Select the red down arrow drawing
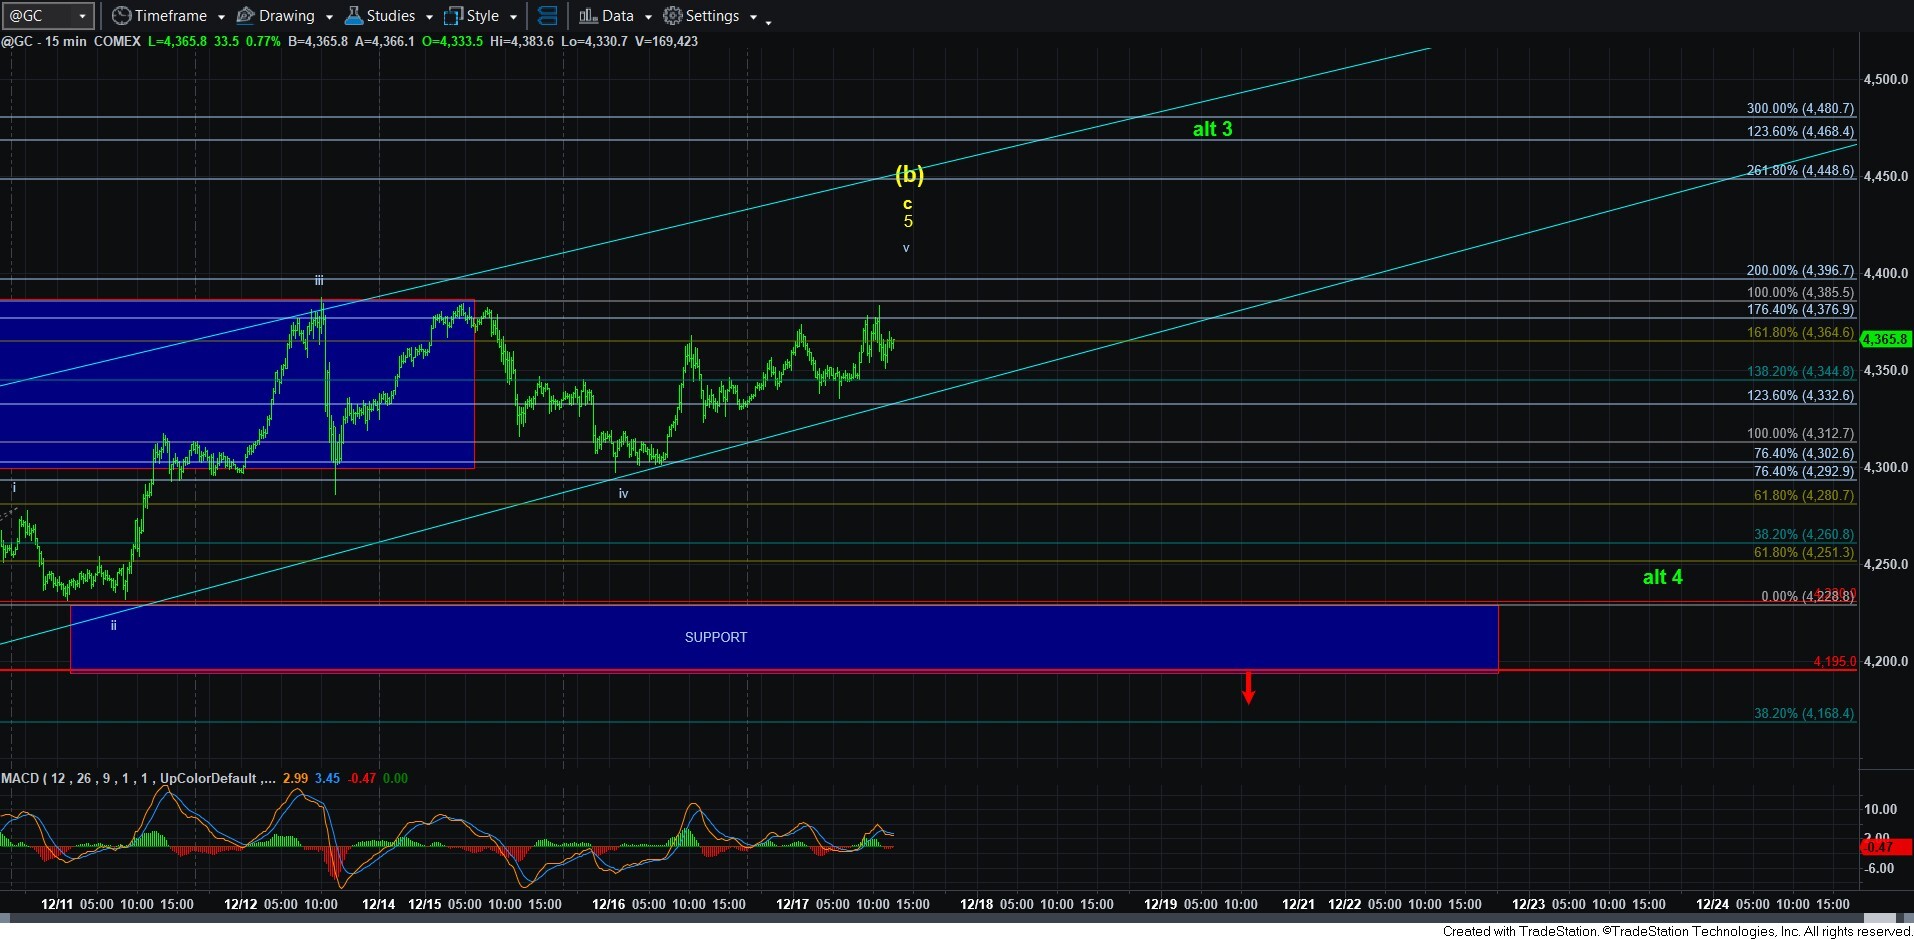The height and width of the screenshot is (939, 1914). [x=1248, y=687]
